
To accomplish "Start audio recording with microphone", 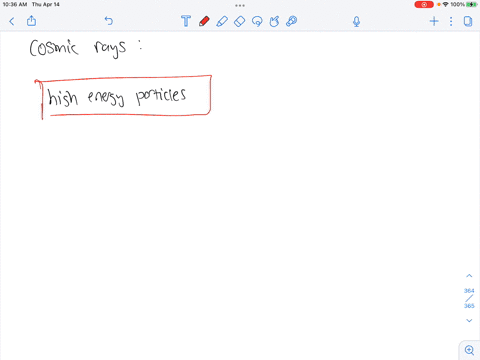I will pos(356,22).
